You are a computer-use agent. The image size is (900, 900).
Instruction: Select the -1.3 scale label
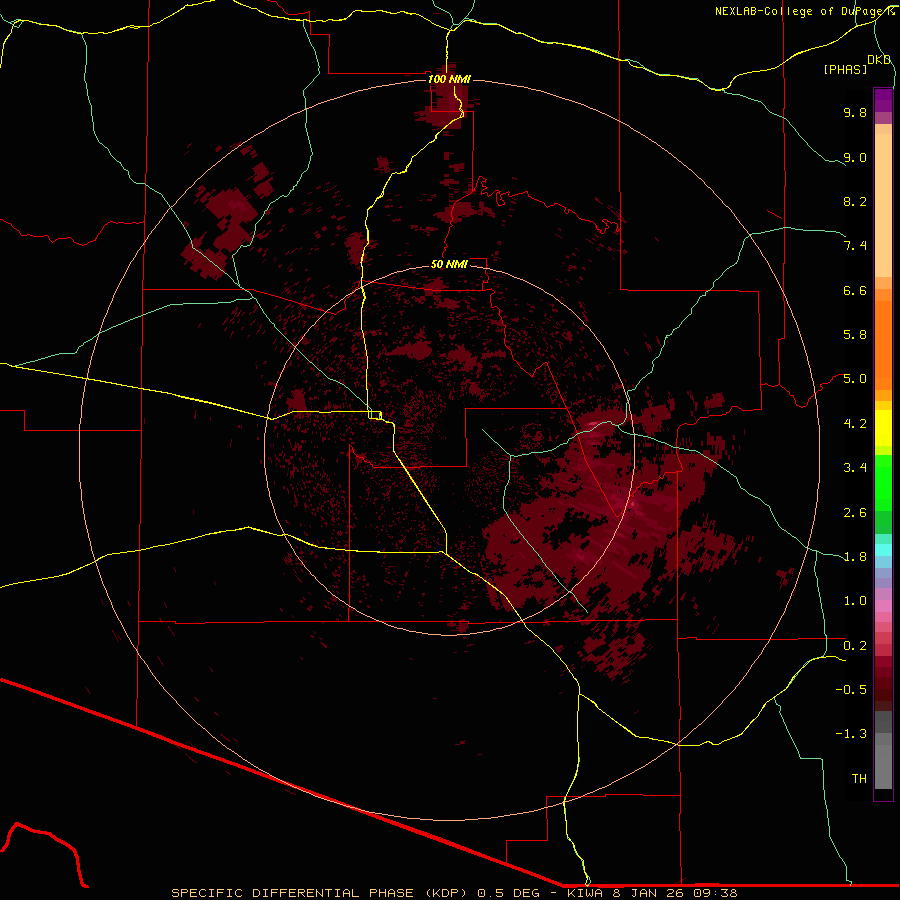[x=851, y=734]
